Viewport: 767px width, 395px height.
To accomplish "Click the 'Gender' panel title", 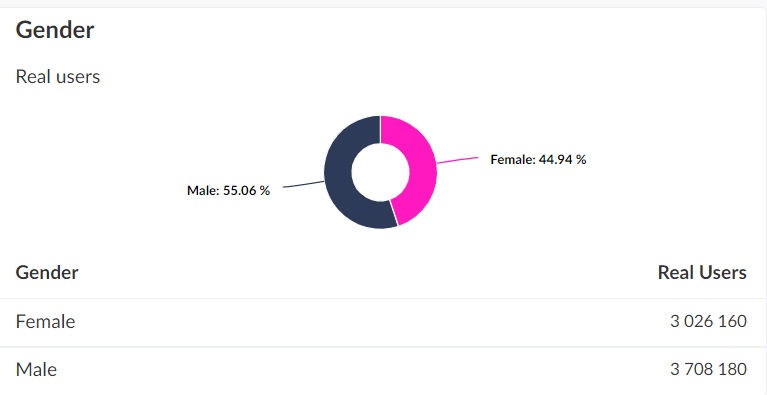I will click(x=55, y=30).
